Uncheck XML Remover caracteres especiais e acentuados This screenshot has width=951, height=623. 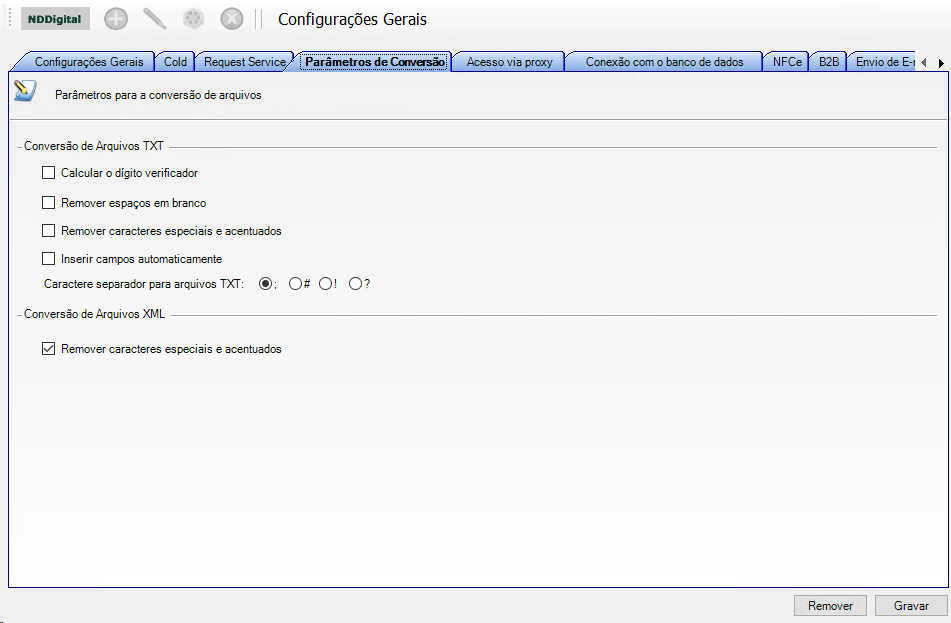(49, 349)
